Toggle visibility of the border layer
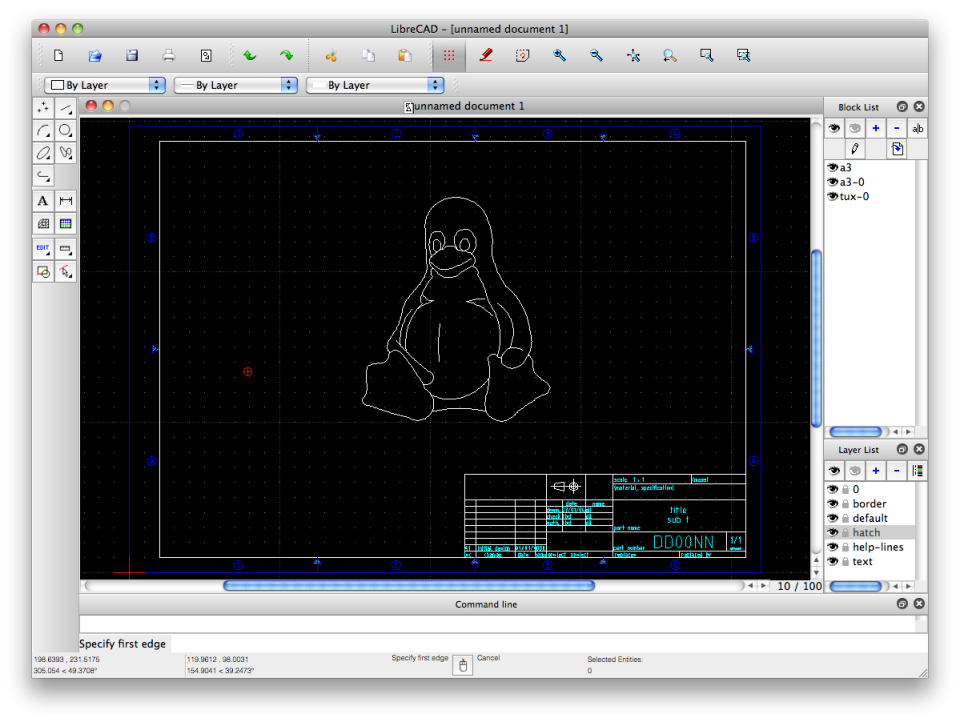This screenshot has width=960, height=722. tap(834, 503)
